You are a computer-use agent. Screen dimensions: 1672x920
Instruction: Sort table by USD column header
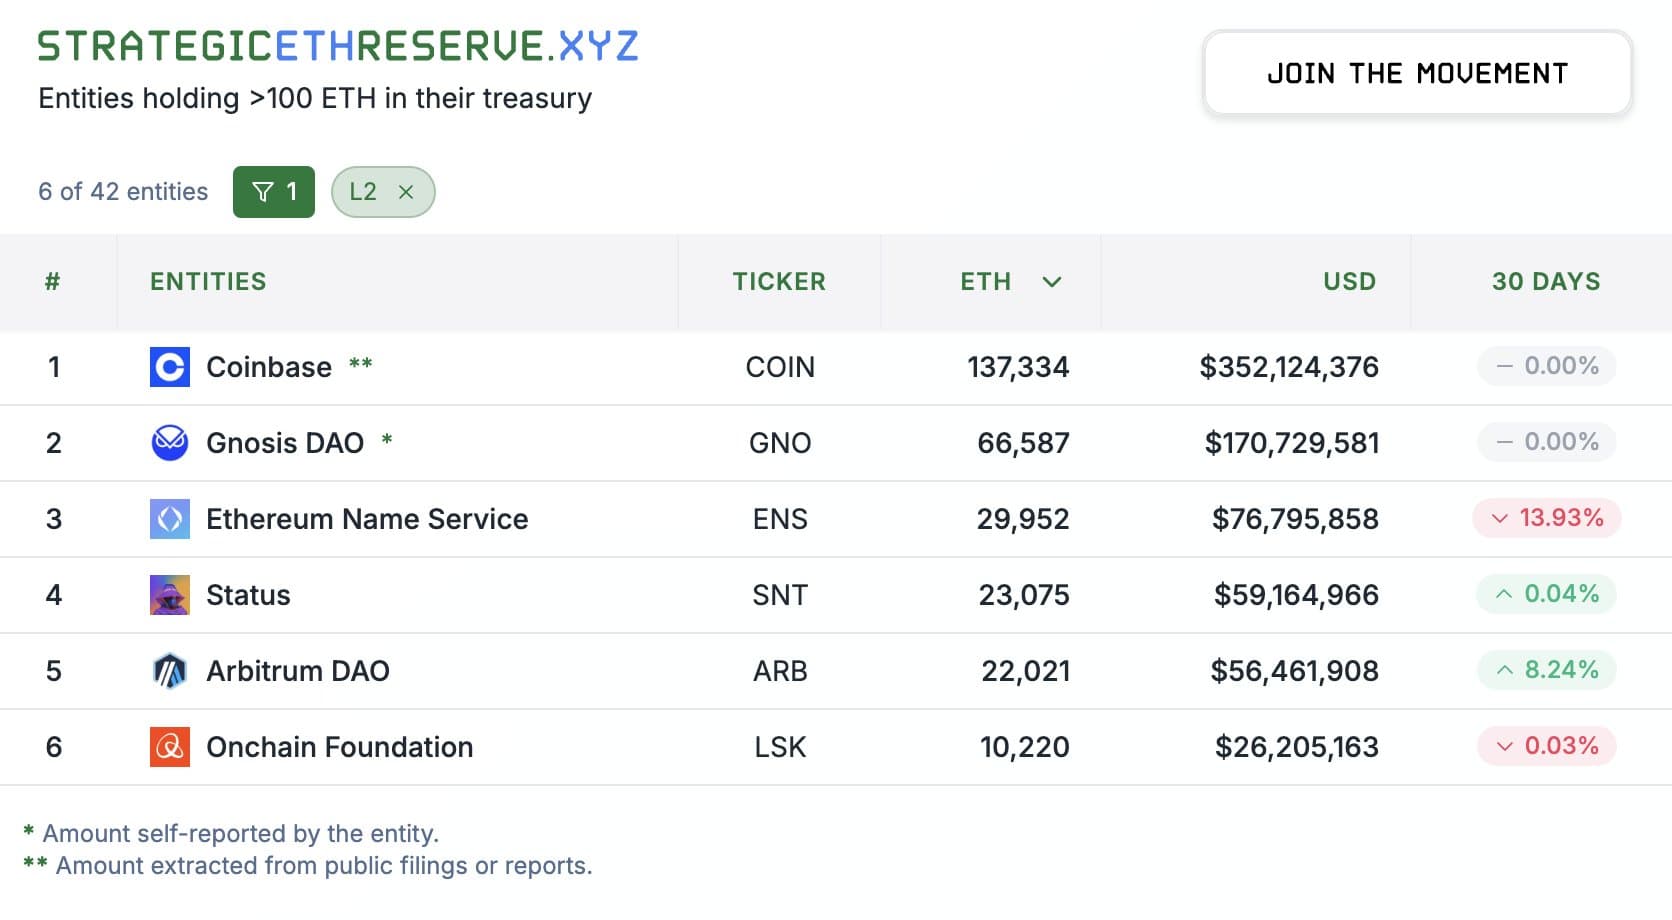click(x=1349, y=282)
